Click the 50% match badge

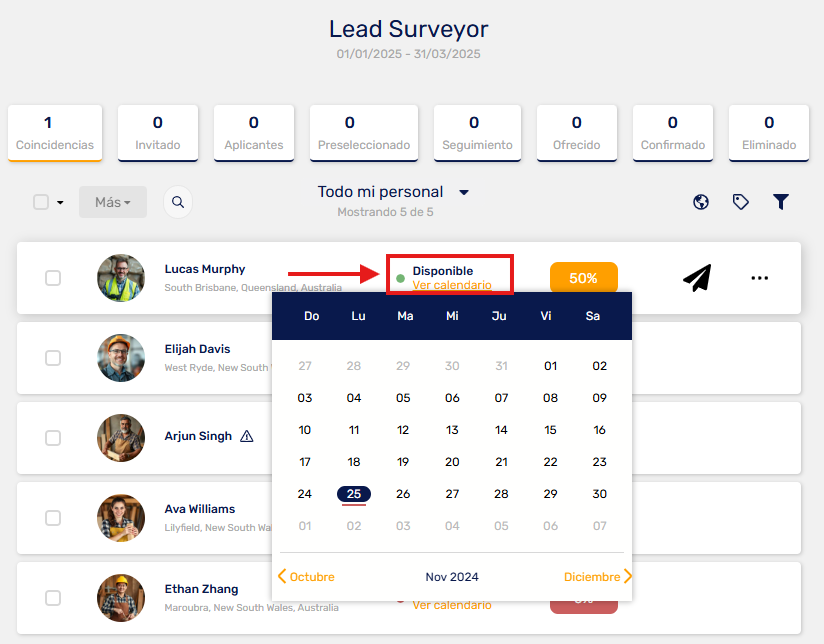[x=583, y=278]
